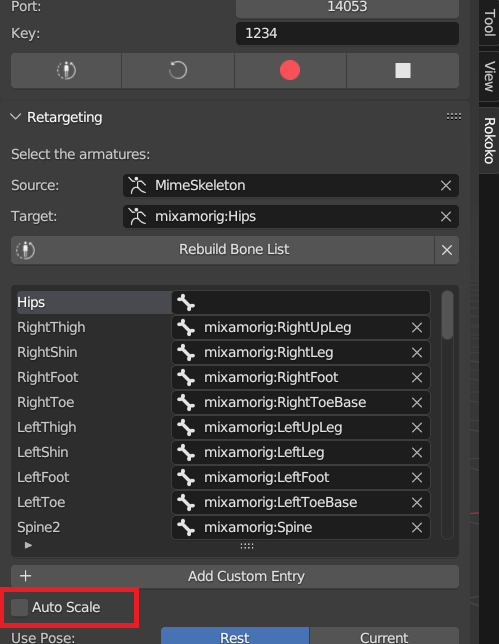Clear the mixamorig:LeftLeg mapping
Screen dimensions: 499x644
tap(417, 453)
